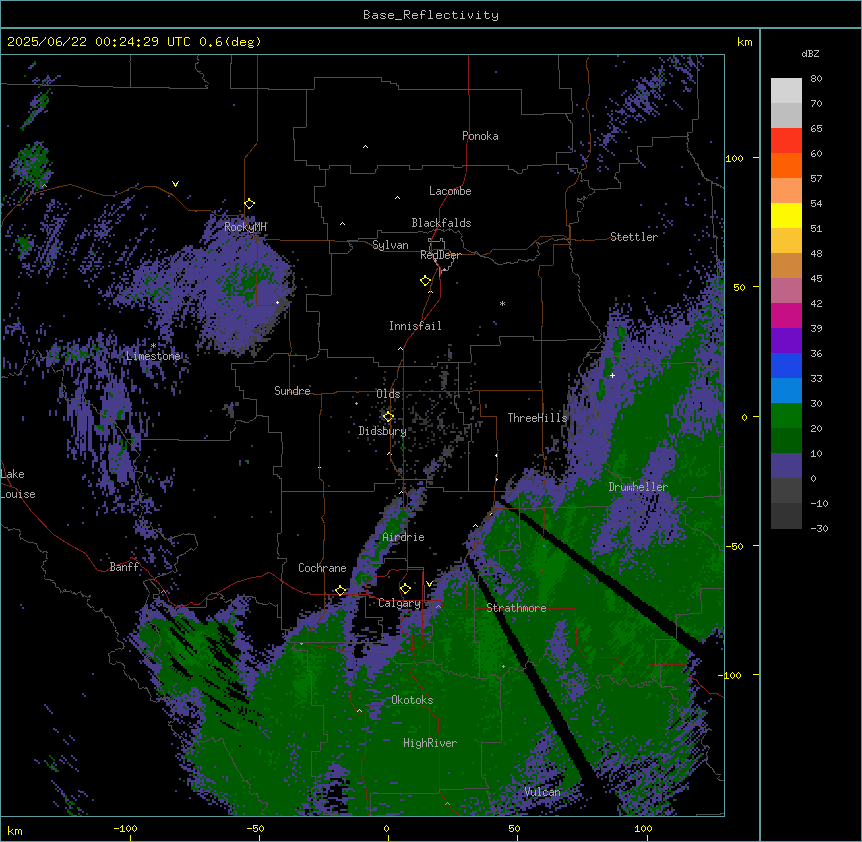
Task: Click the yellow diamond marker above Calgary label
Action: pyautogui.click(x=405, y=589)
